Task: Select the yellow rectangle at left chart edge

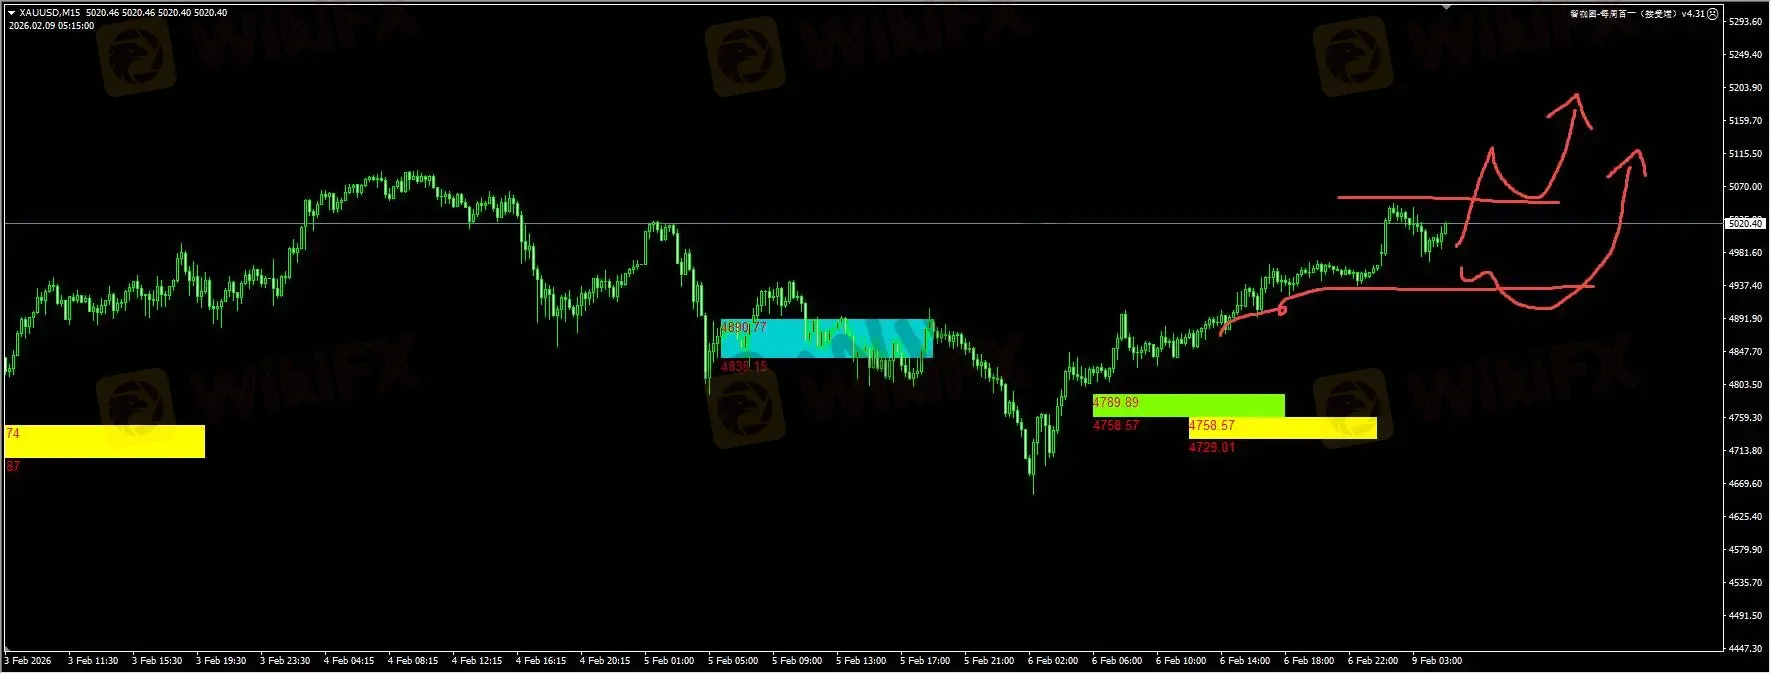Action: coord(105,441)
